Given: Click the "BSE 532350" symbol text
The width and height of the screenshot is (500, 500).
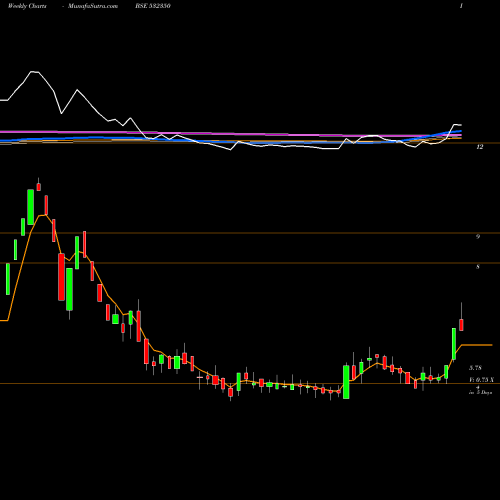Looking at the screenshot, I should (x=153, y=6).
